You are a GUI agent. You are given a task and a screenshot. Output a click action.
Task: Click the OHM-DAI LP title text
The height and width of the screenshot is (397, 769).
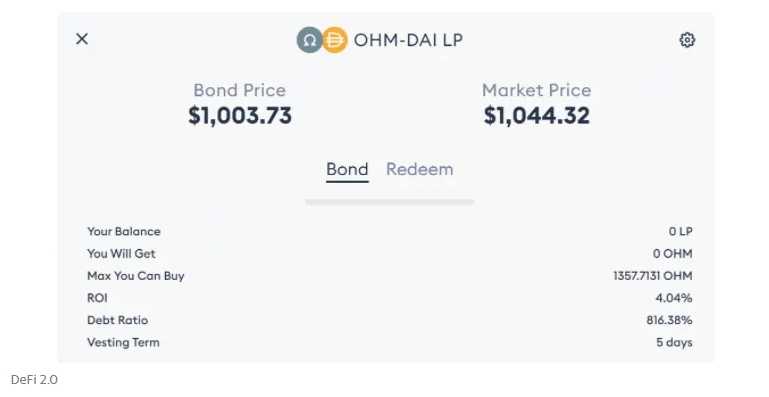408,40
